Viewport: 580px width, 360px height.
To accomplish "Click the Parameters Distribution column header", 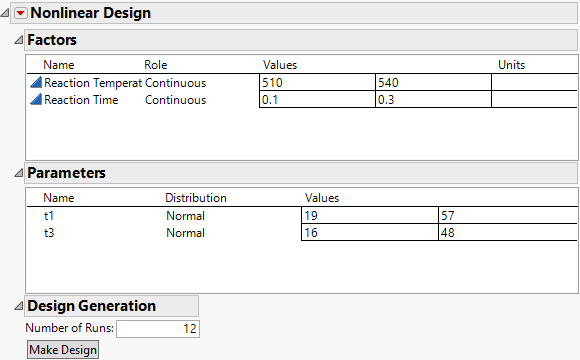I will pos(196,198).
